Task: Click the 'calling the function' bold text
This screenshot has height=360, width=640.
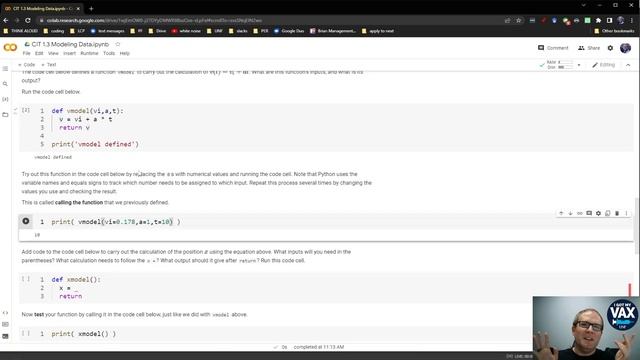Action: 79,202
